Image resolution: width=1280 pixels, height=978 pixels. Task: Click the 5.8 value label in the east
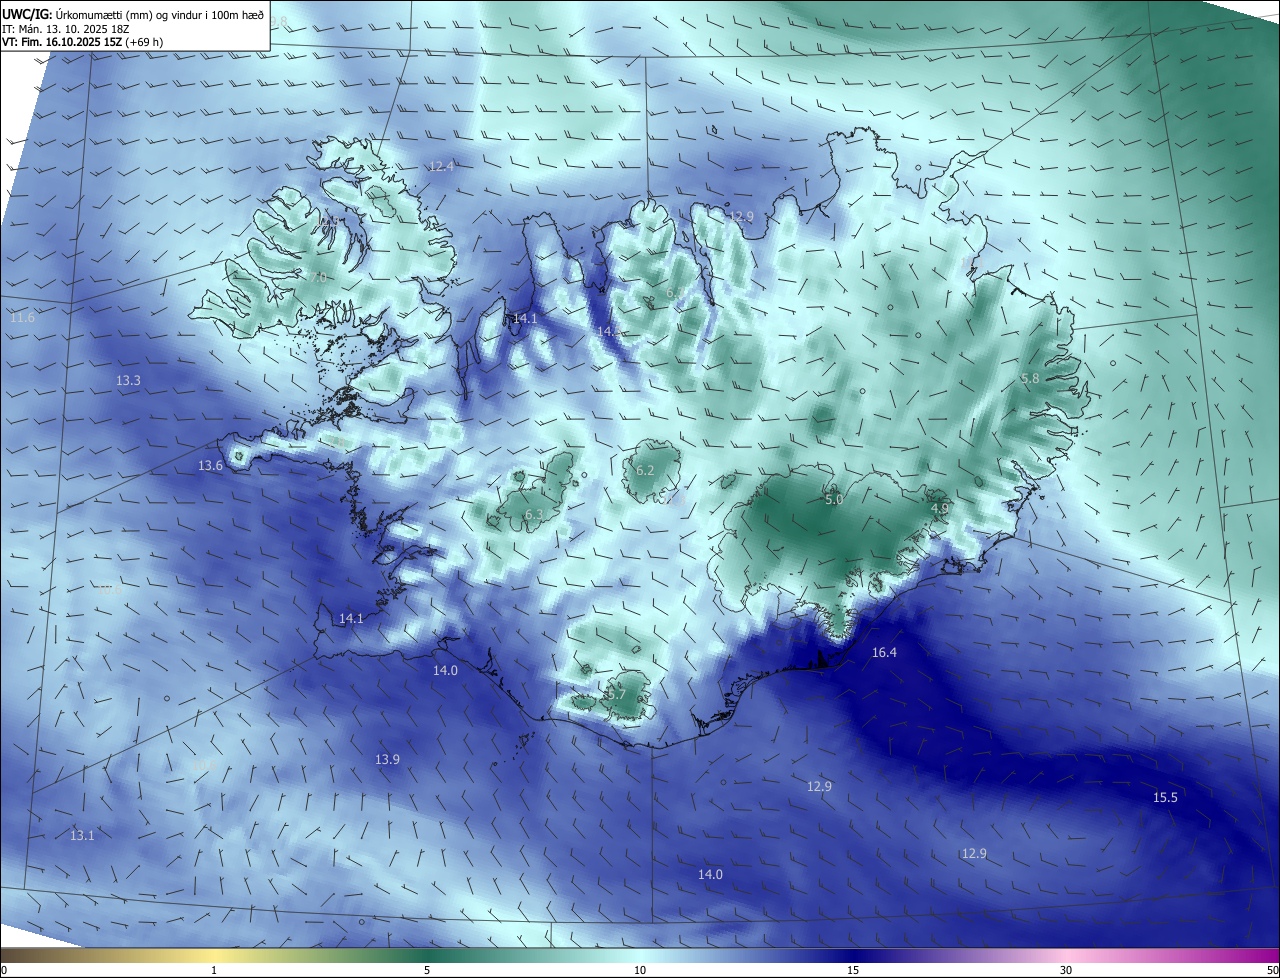click(x=1030, y=378)
